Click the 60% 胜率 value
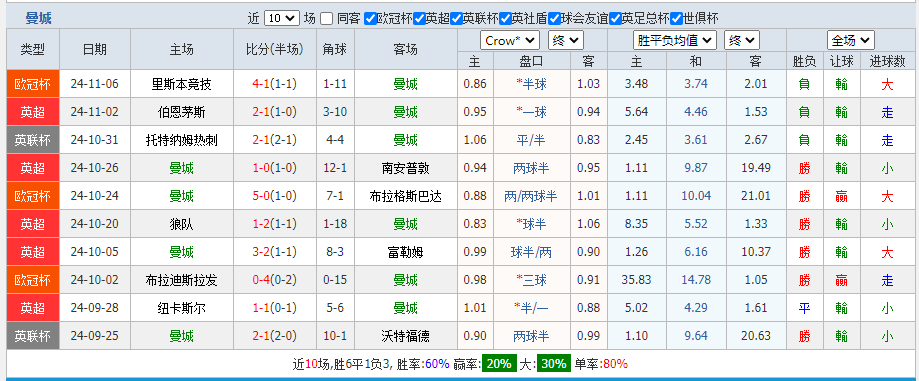The width and height of the screenshot is (919, 381). pos(437,363)
